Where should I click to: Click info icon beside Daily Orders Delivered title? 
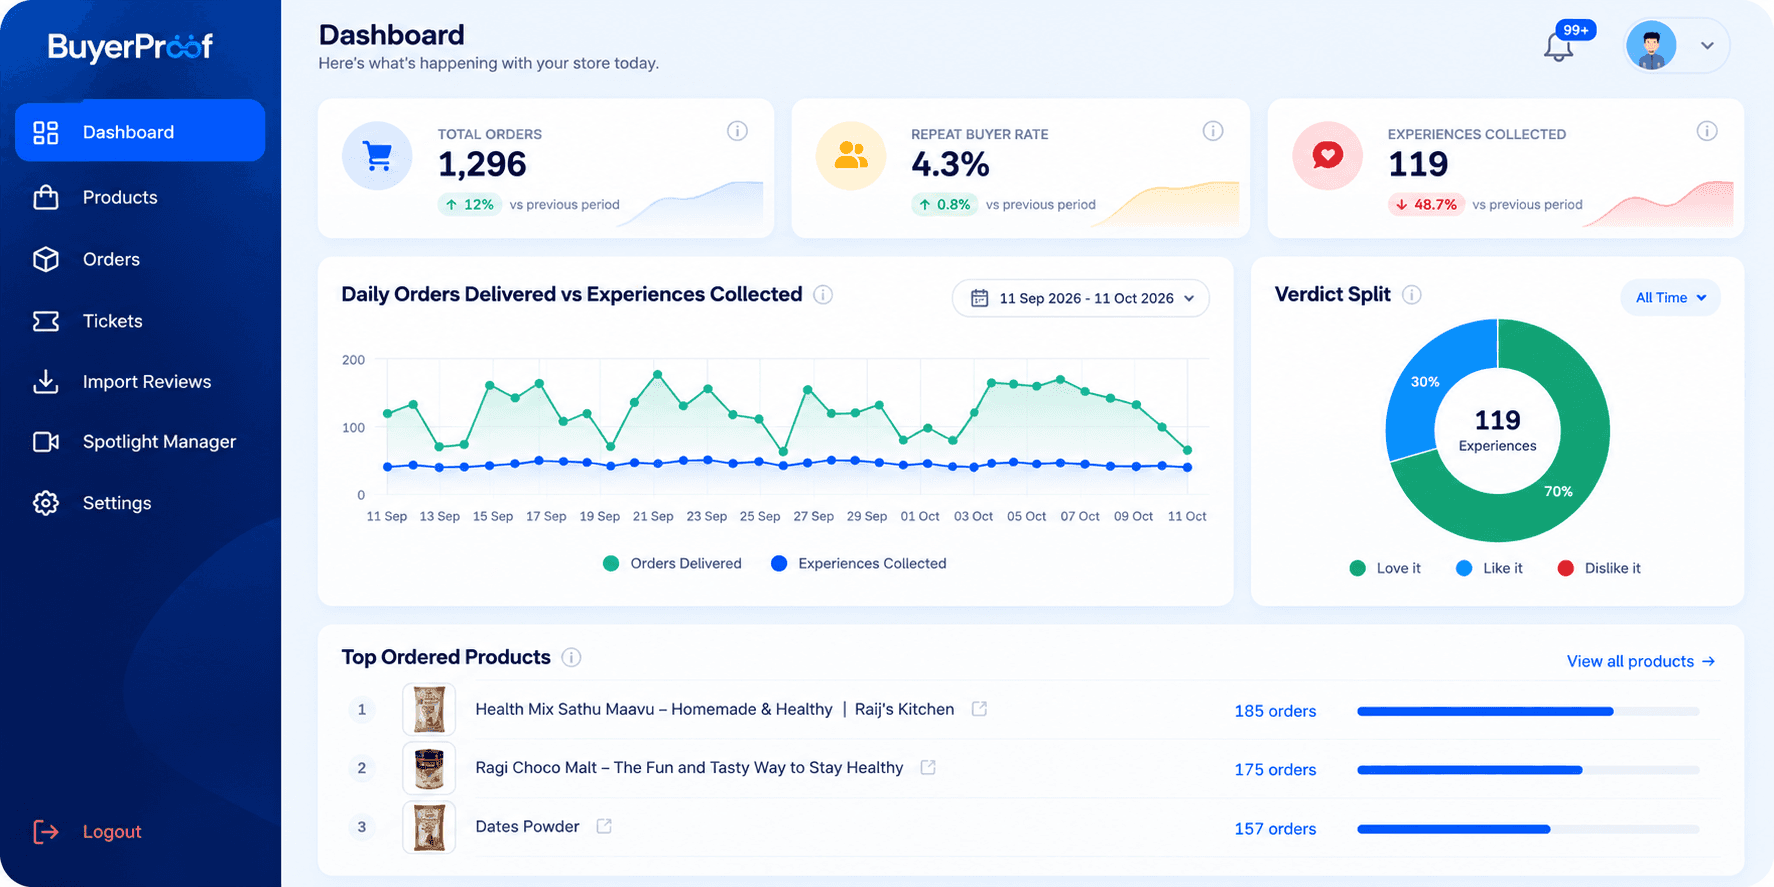[823, 294]
